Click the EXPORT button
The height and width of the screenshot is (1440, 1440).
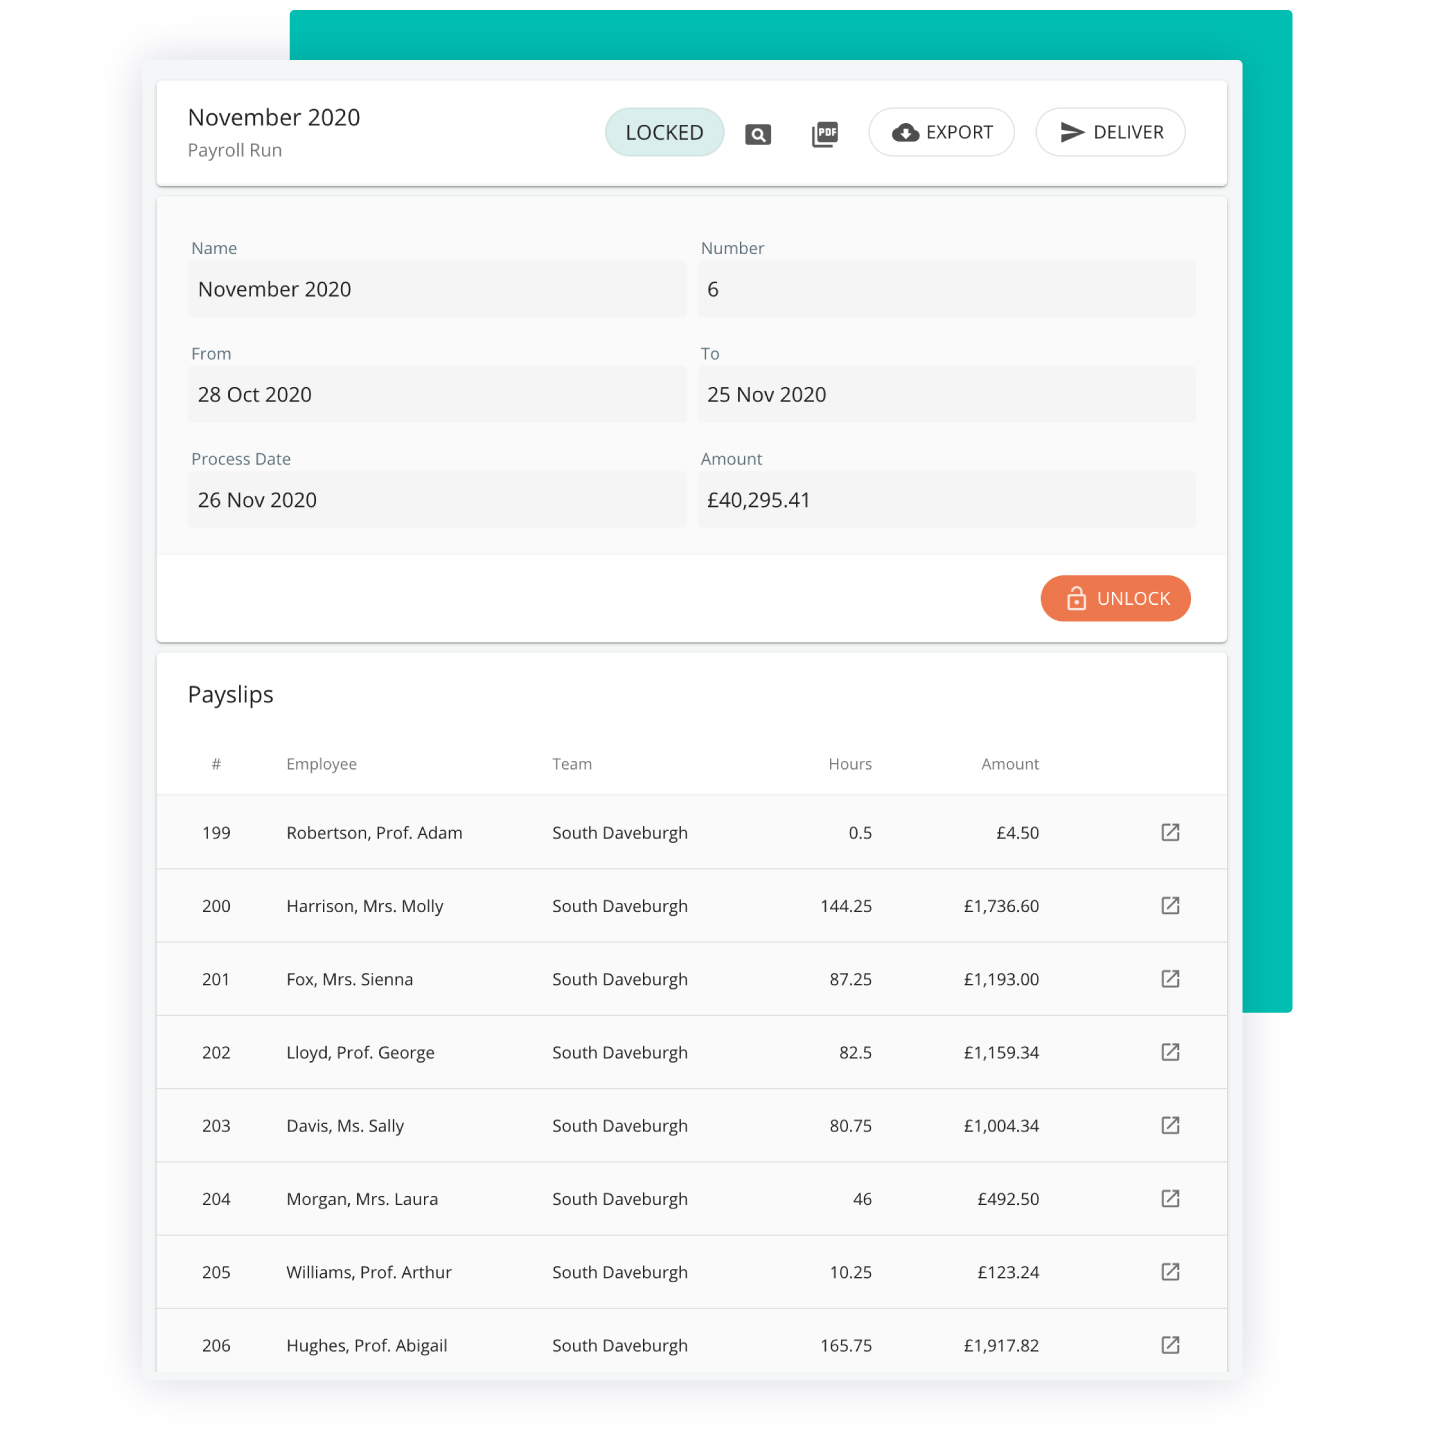click(x=942, y=132)
